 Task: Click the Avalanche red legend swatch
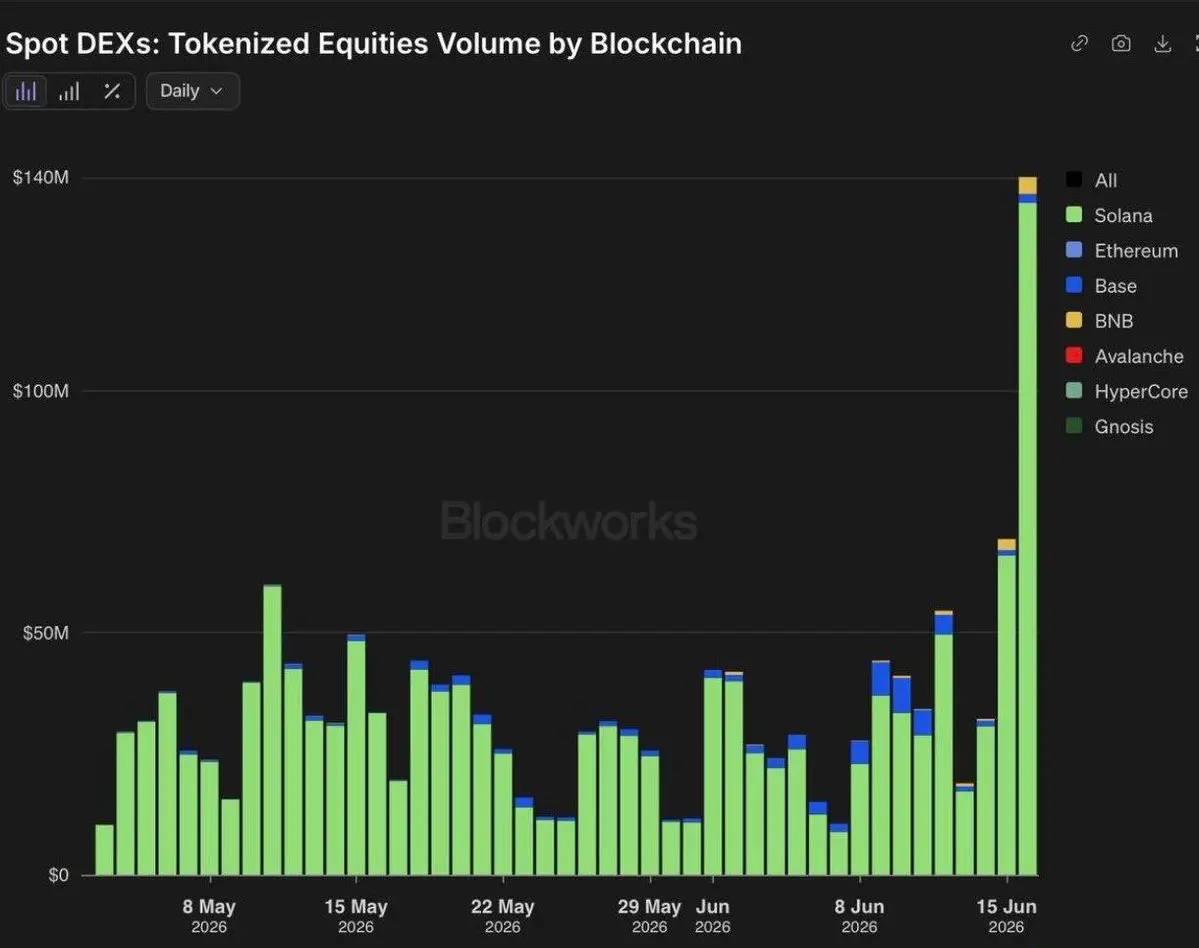1074,356
